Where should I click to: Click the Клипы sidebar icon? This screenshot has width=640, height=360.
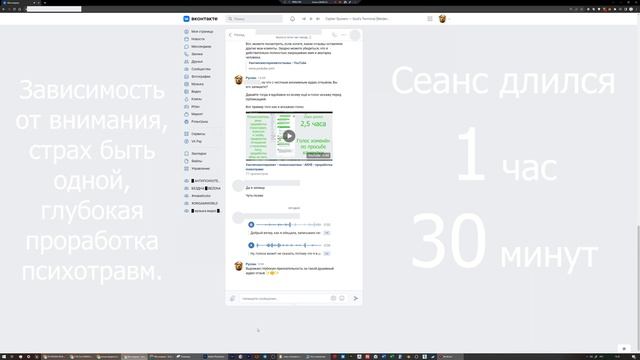tap(187, 99)
